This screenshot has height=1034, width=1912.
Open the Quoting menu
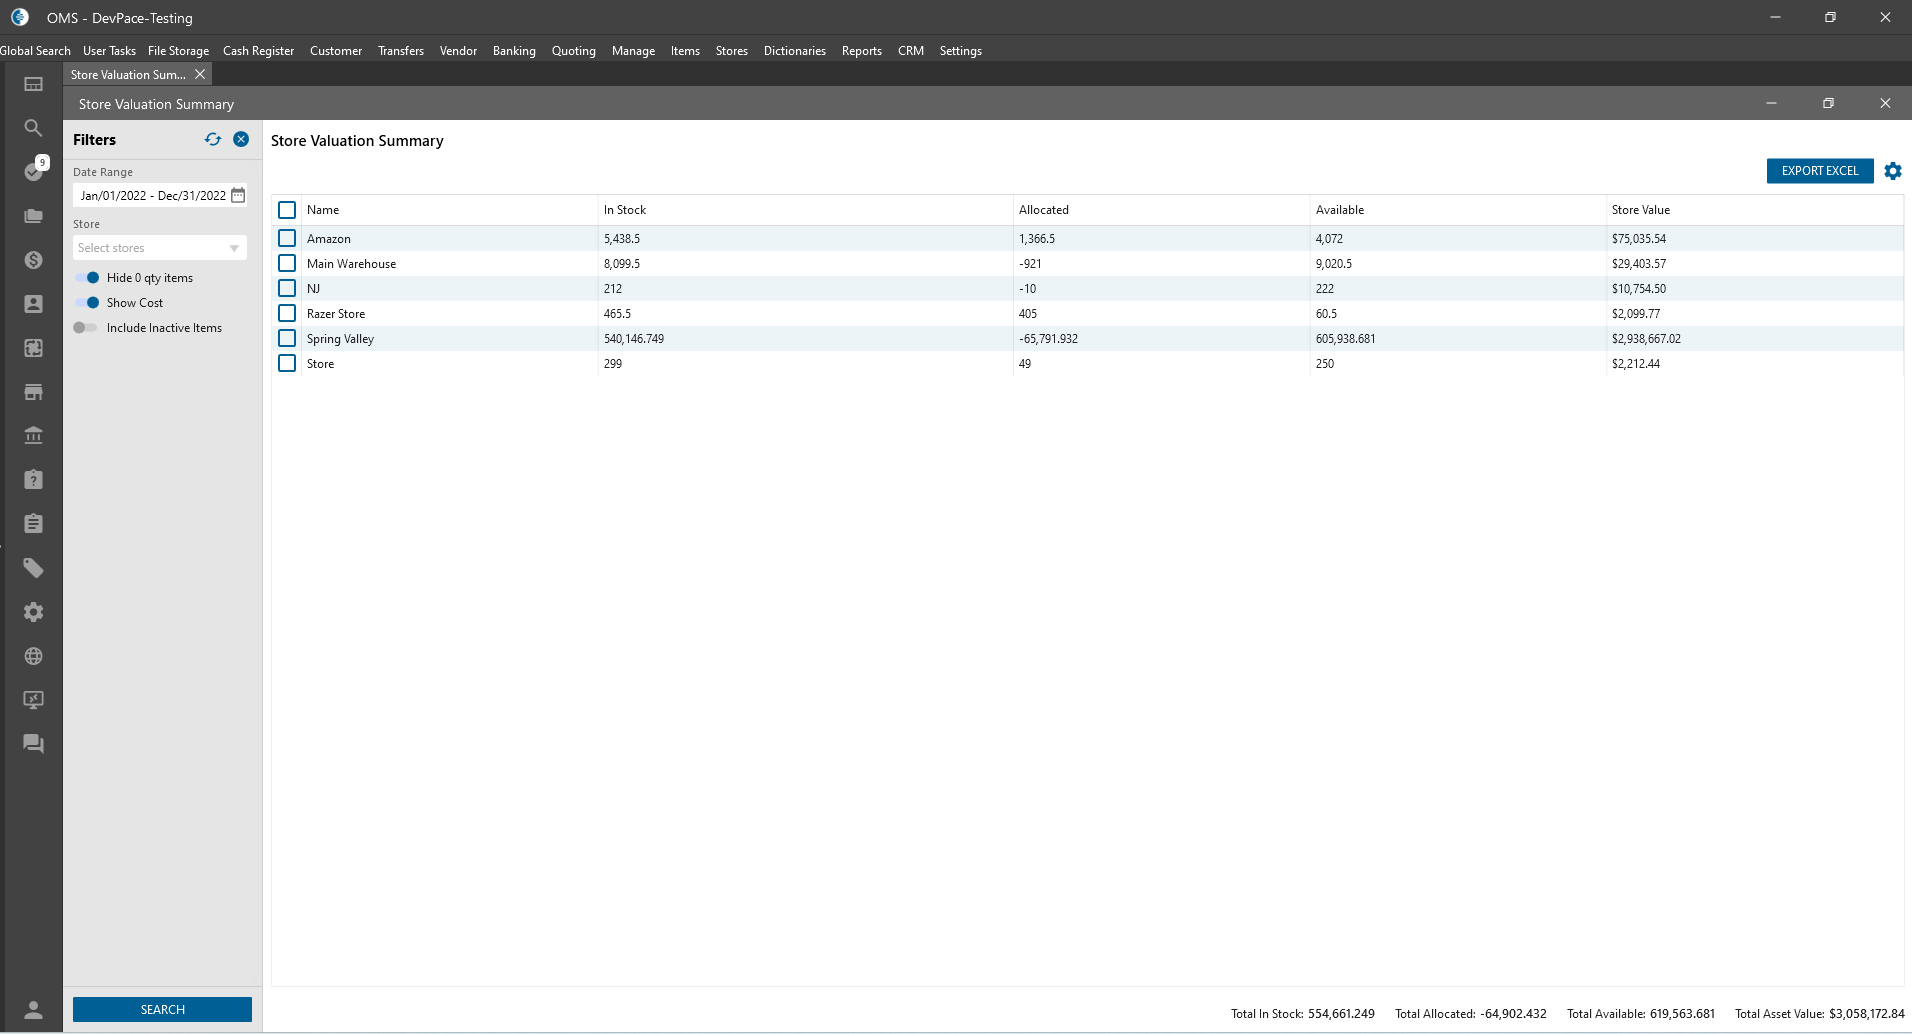coord(573,51)
